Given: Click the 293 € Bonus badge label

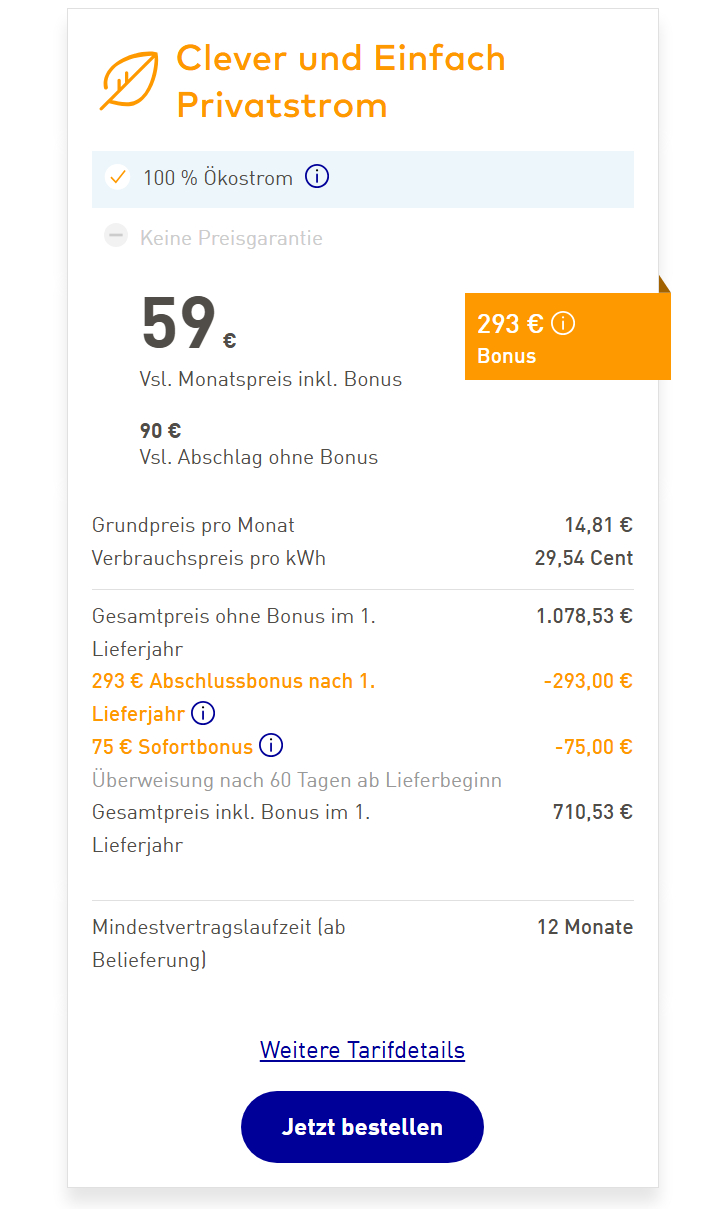Looking at the screenshot, I should (x=507, y=356).
